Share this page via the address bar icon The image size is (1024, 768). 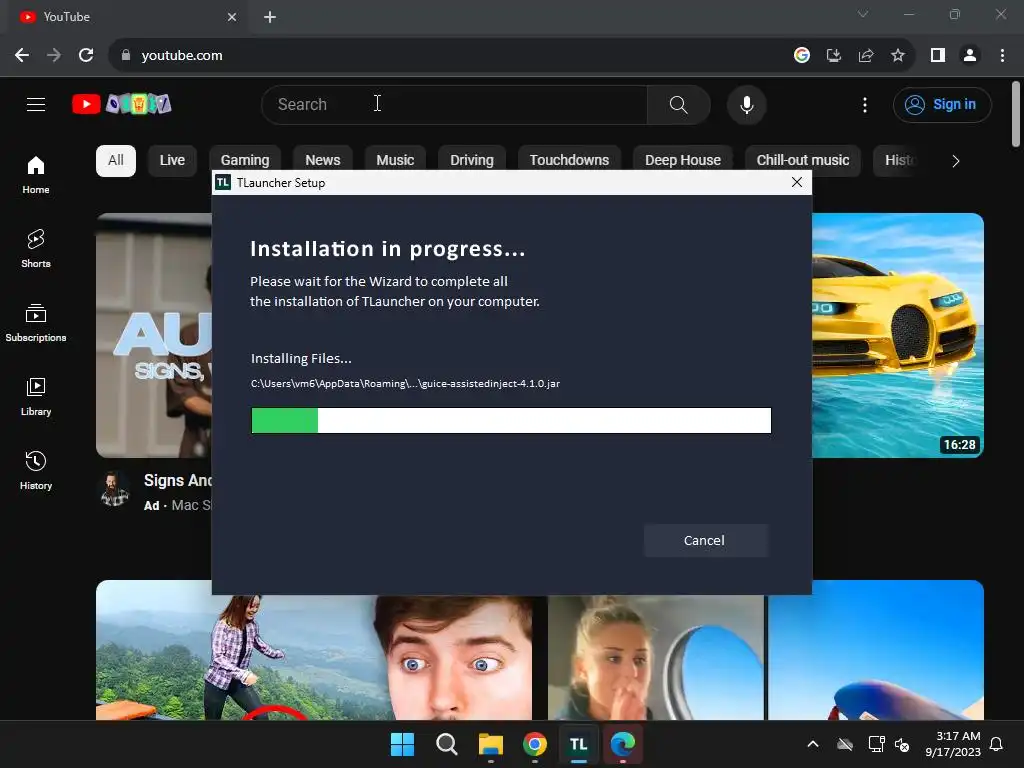[866, 56]
